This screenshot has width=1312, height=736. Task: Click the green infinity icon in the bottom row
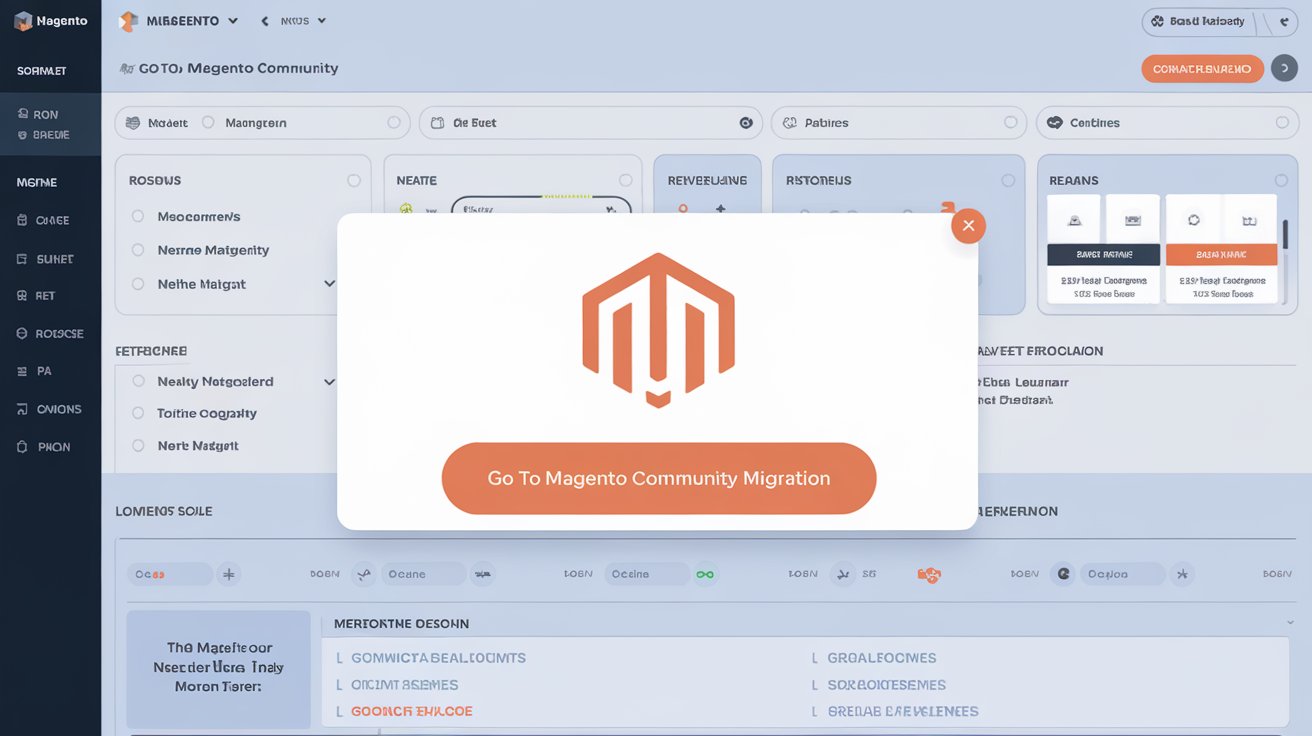pos(705,574)
